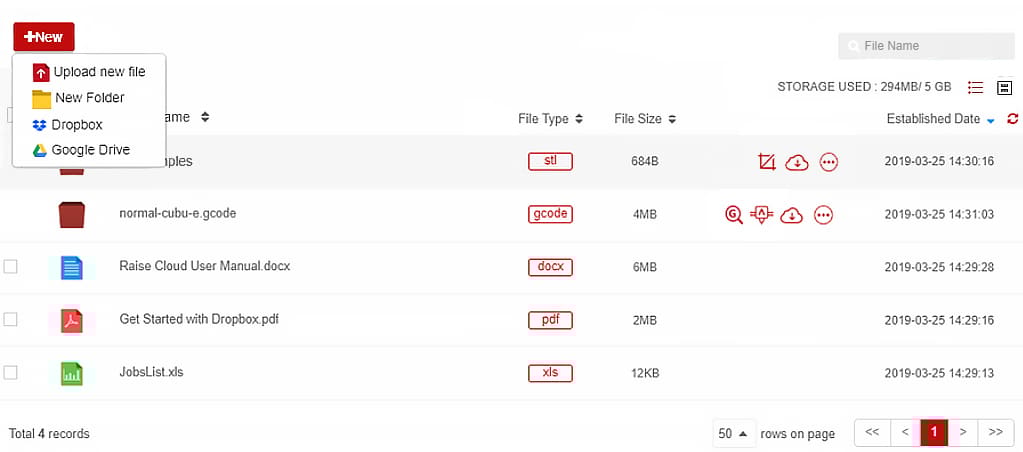The width and height of the screenshot is (1023, 452).
Task: Click the red New button
Action: (44, 37)
